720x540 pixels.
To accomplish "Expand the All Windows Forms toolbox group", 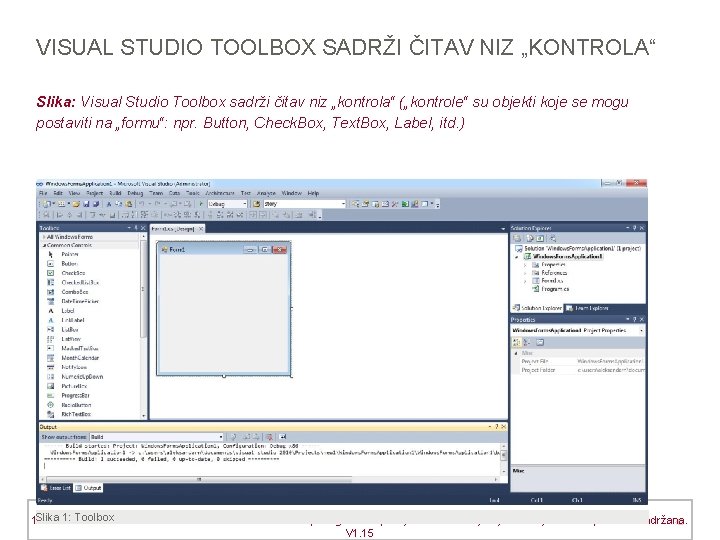I will (45, 237).
